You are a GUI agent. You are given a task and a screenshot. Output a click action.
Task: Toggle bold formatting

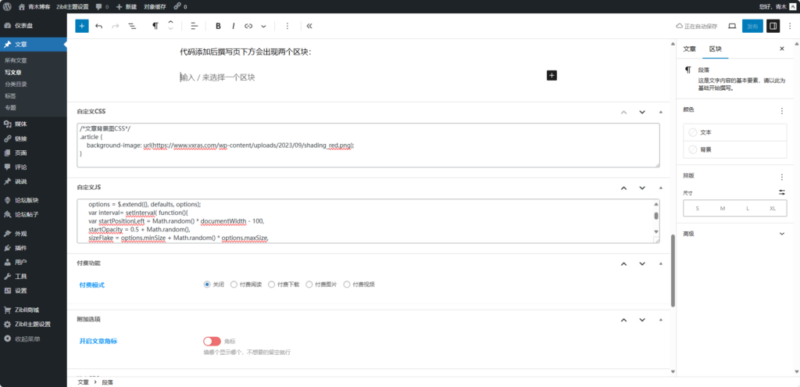[218, 26]
